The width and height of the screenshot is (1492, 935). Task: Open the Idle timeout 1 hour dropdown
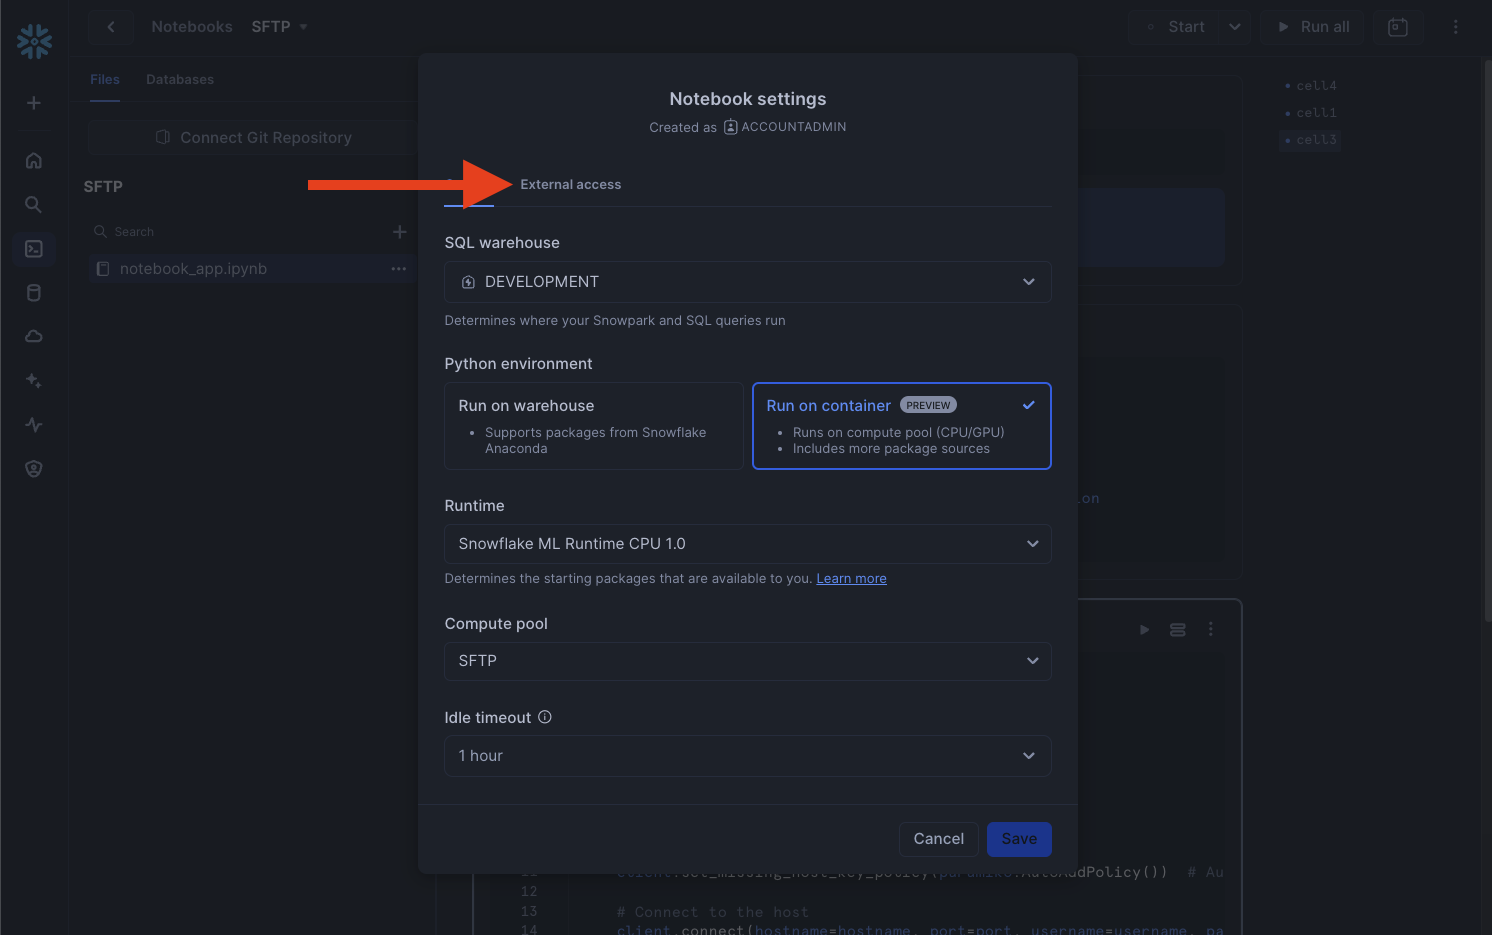(747, 756)
